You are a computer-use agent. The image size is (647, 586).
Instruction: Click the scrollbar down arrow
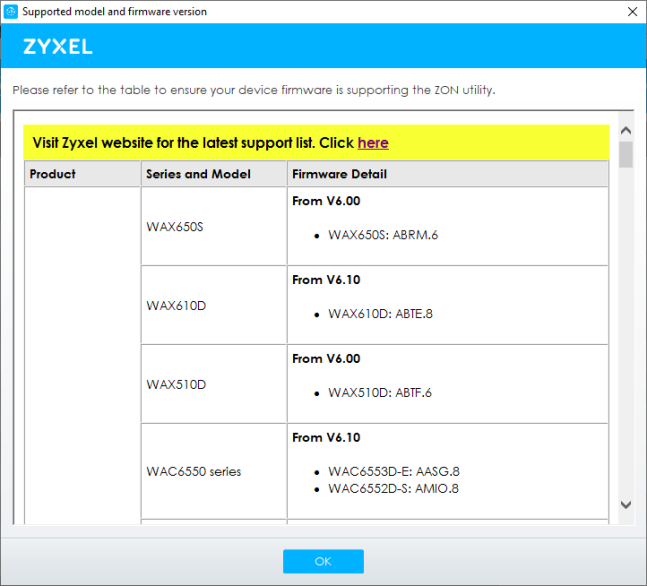(x=626, y=505)
